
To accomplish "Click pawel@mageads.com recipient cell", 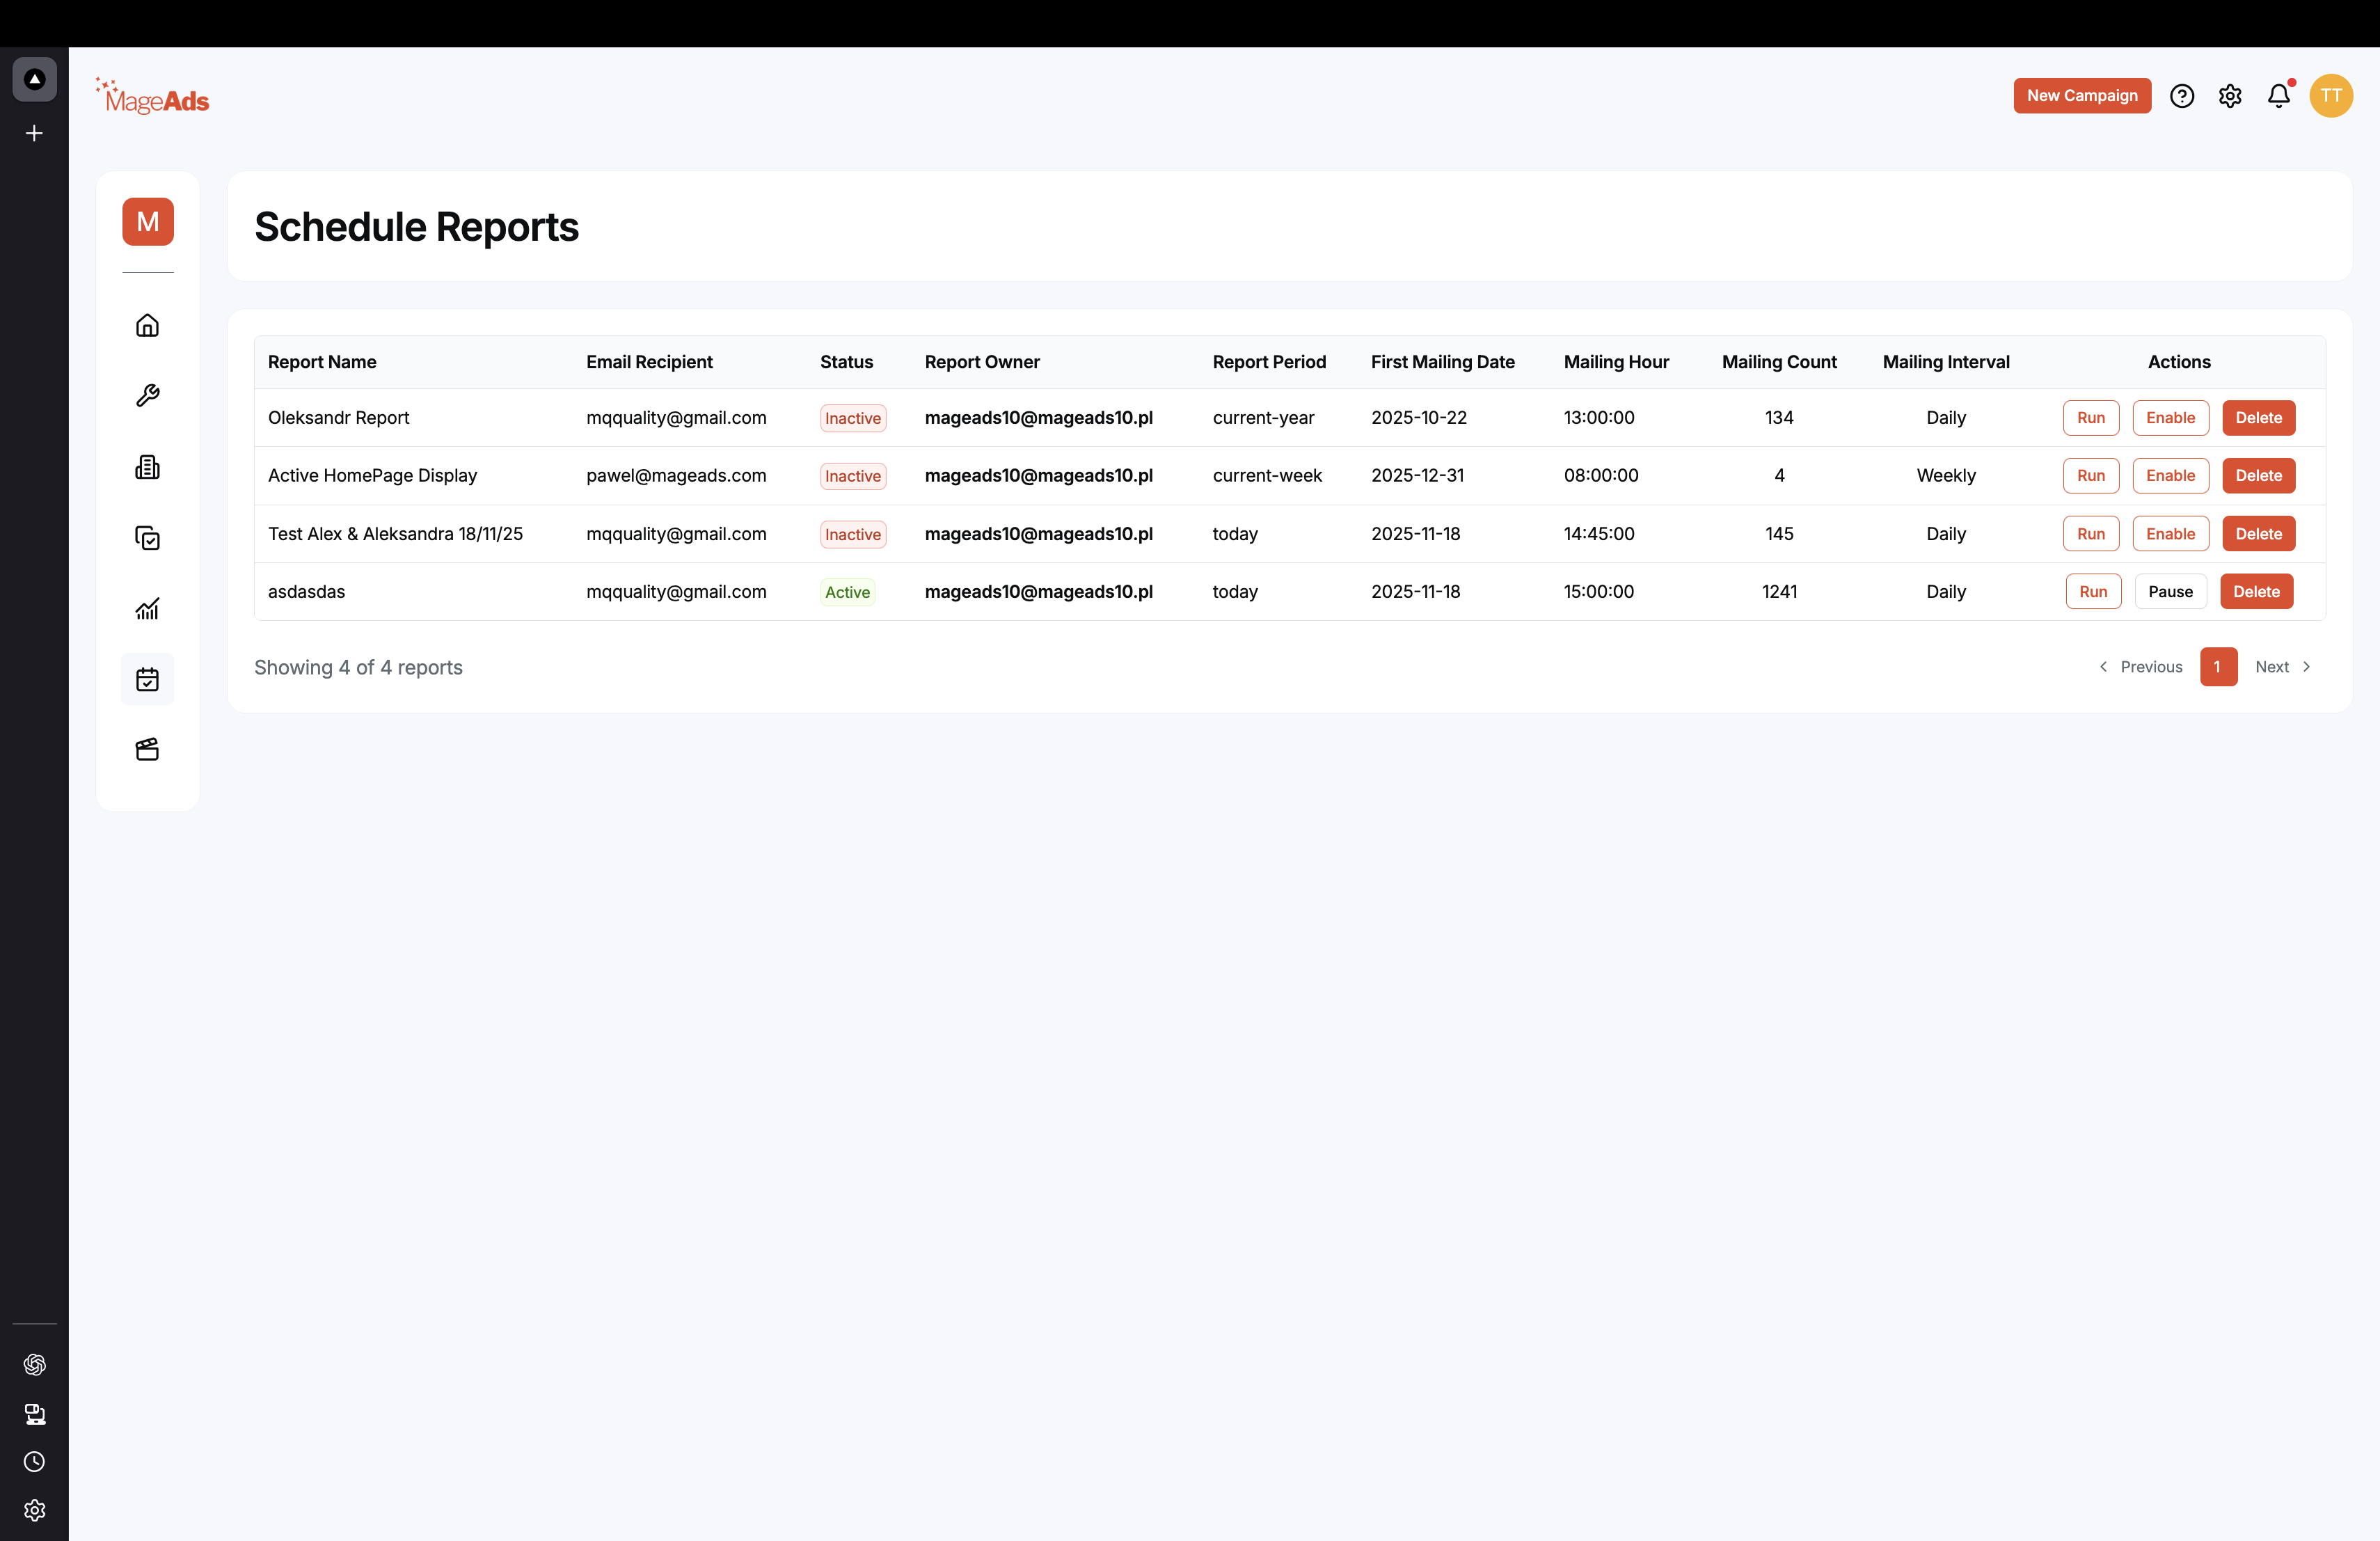I will (676, 476).
